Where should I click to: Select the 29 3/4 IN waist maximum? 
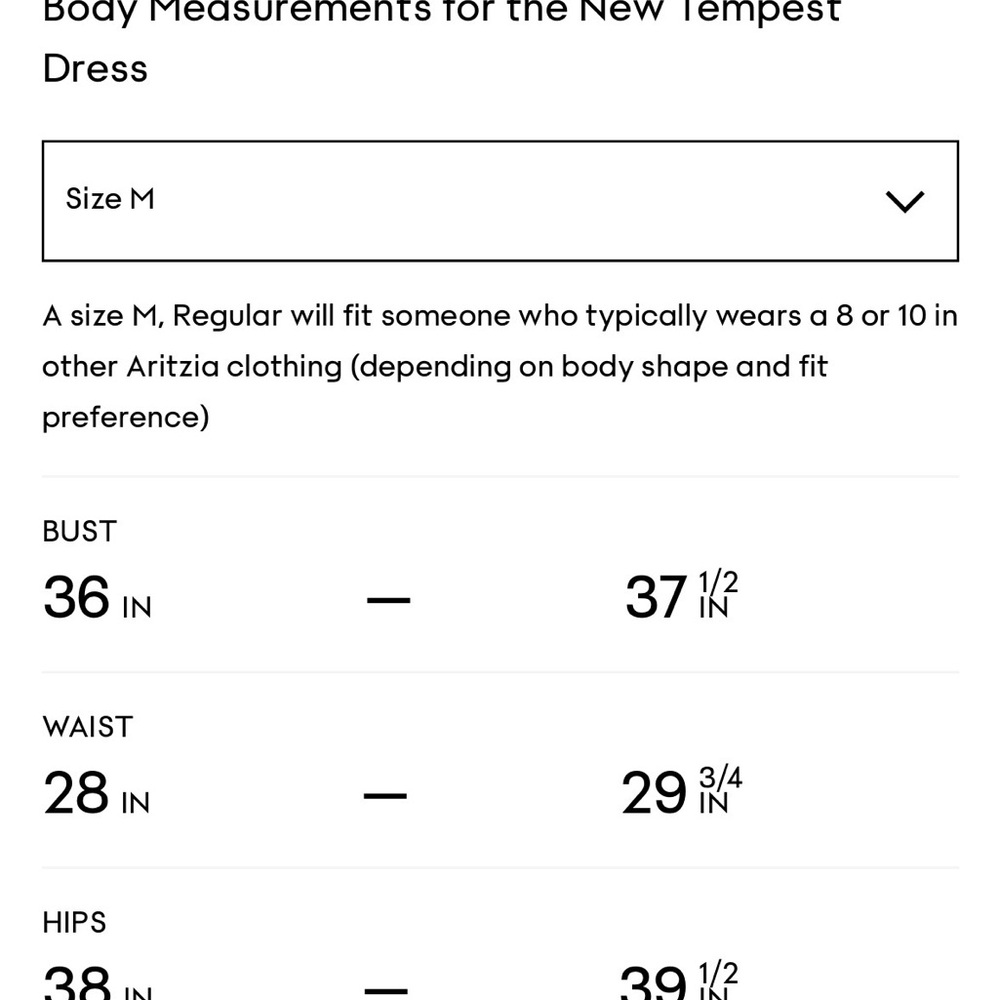click(x=682, y=791)
